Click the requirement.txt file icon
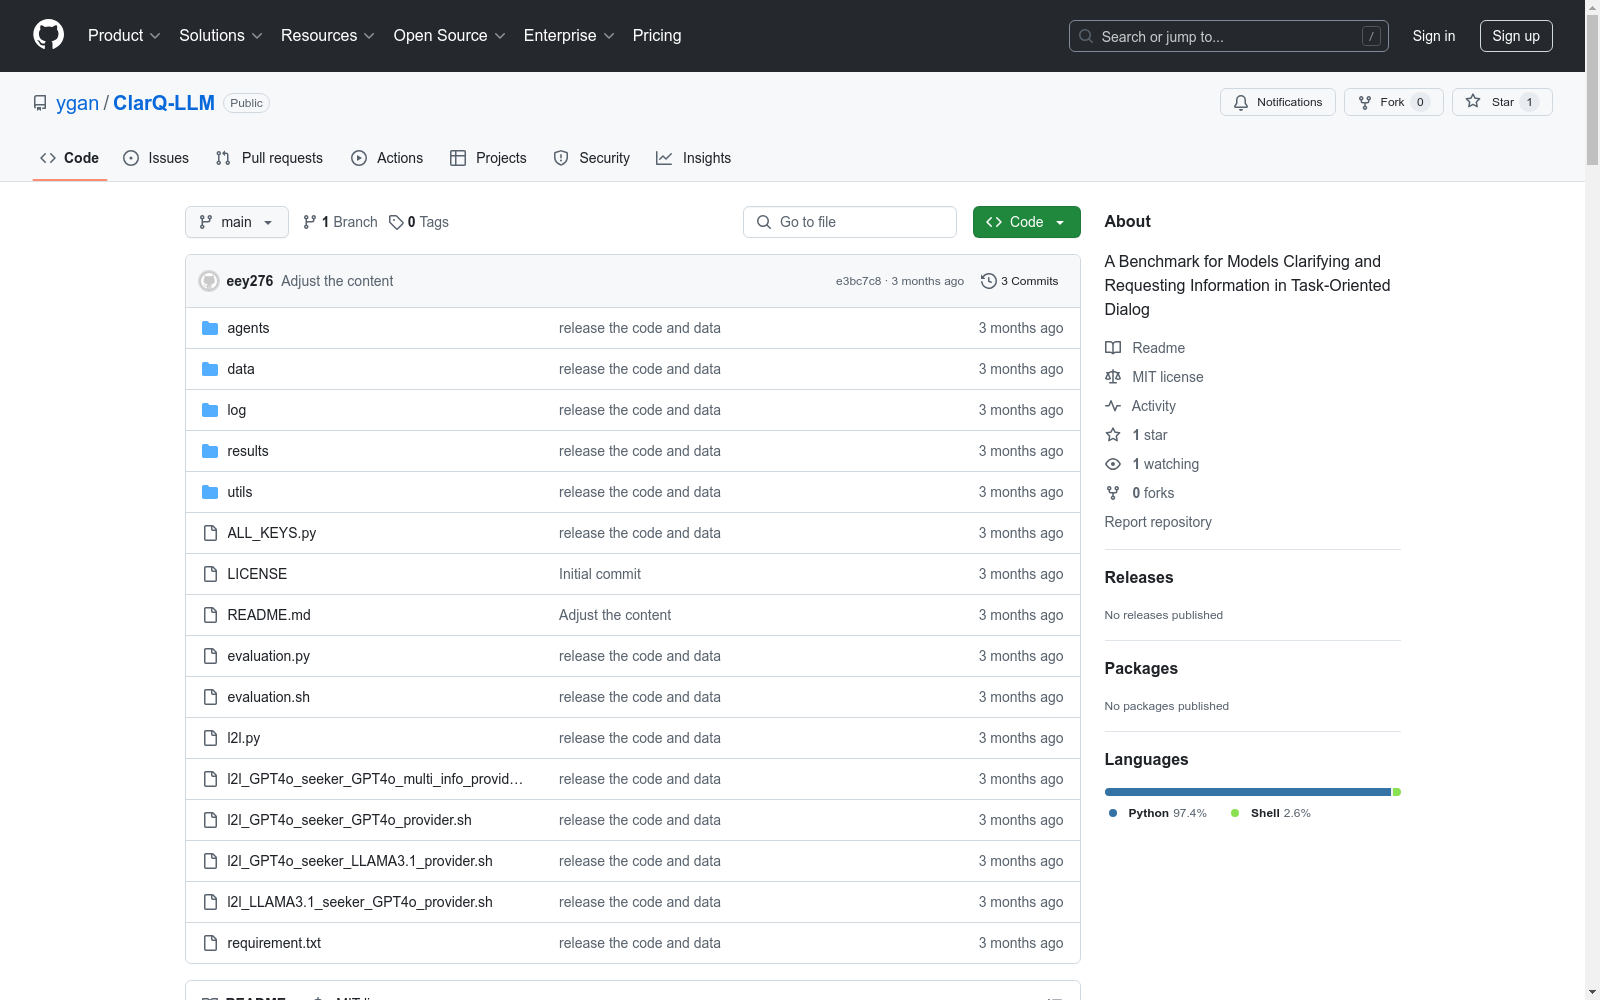The image size is (1600, 1000). click(x=210, y=943)
